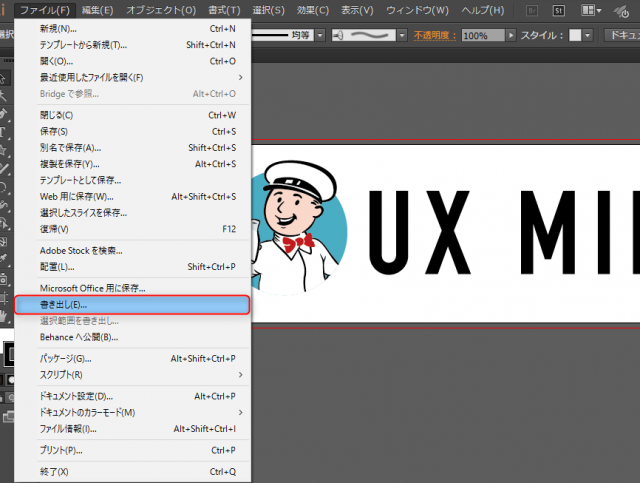Choose 書き出し(E)... from File menu
Viewport: 640px width, 483px height.
[63, 303]
